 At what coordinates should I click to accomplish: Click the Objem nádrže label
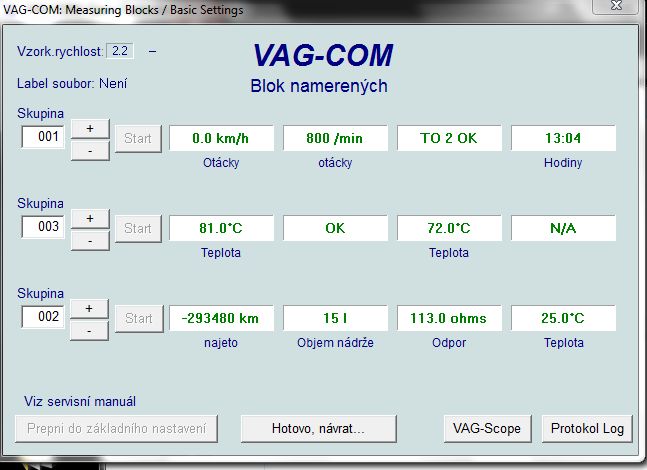click(x=335, y=343)
